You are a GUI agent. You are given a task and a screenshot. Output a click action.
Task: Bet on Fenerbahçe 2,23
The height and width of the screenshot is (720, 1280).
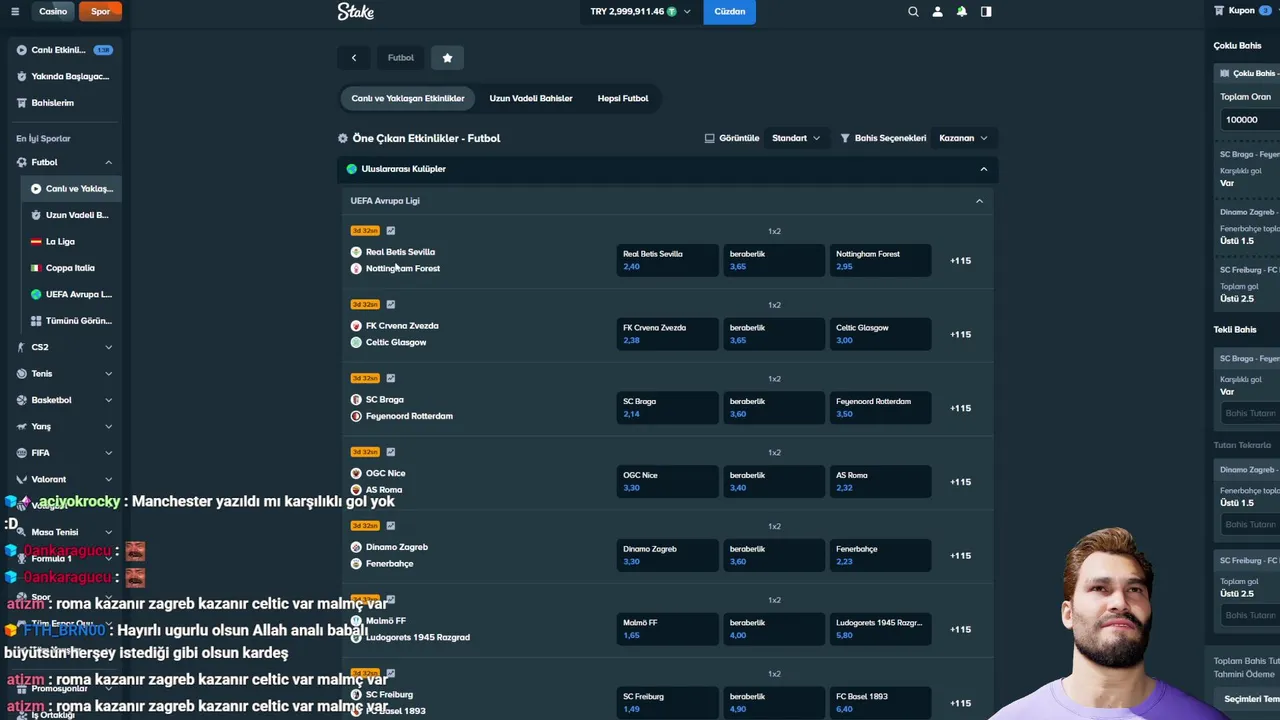pos(880,556)
